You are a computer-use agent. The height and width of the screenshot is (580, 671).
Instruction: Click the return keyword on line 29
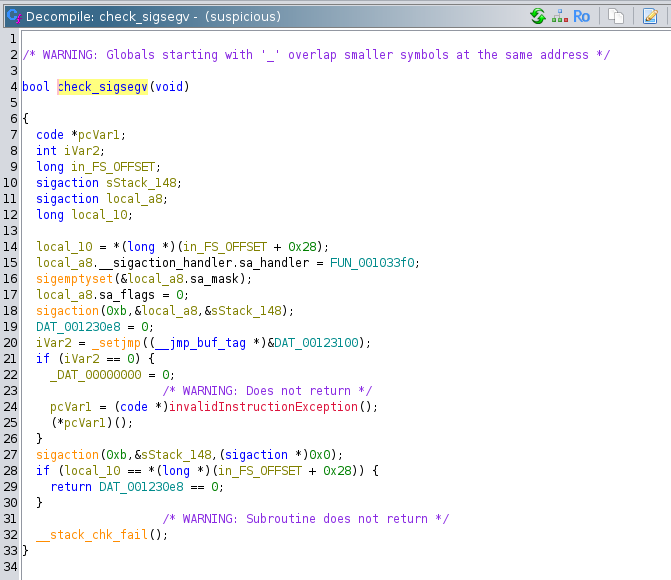point(71,487)
